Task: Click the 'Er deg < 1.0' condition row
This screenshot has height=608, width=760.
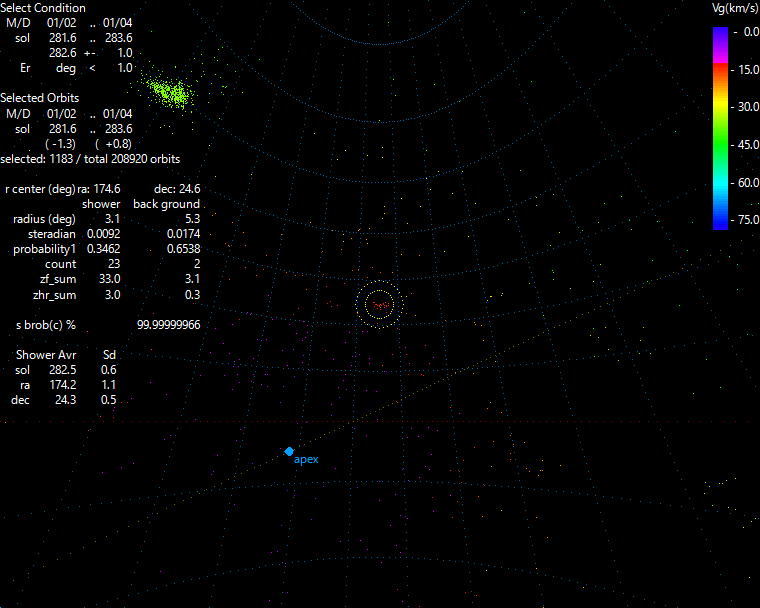Action: (x=76, y=68)
